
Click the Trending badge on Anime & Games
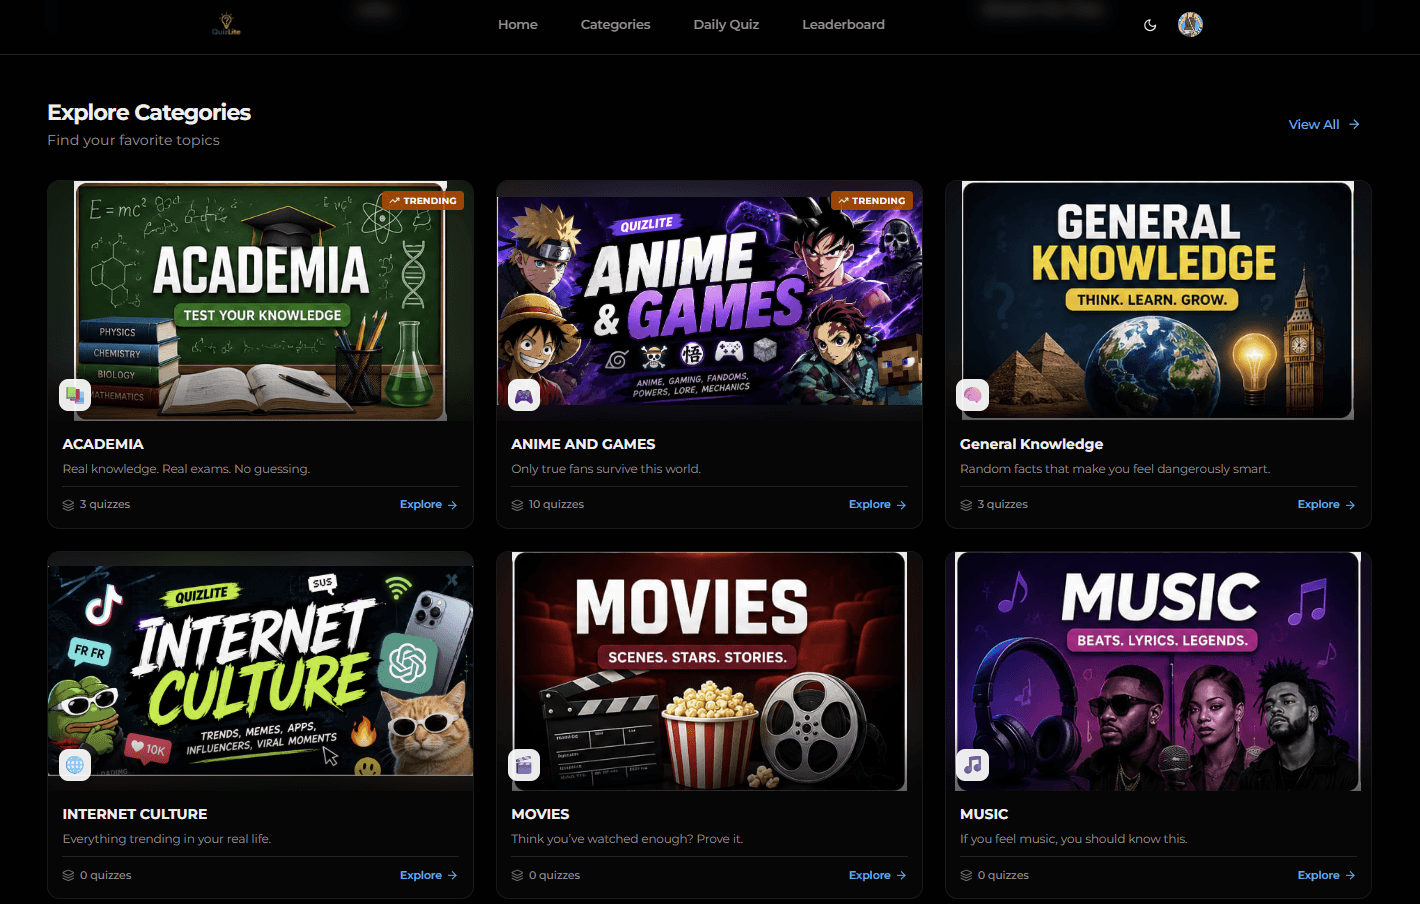point(872,200)
